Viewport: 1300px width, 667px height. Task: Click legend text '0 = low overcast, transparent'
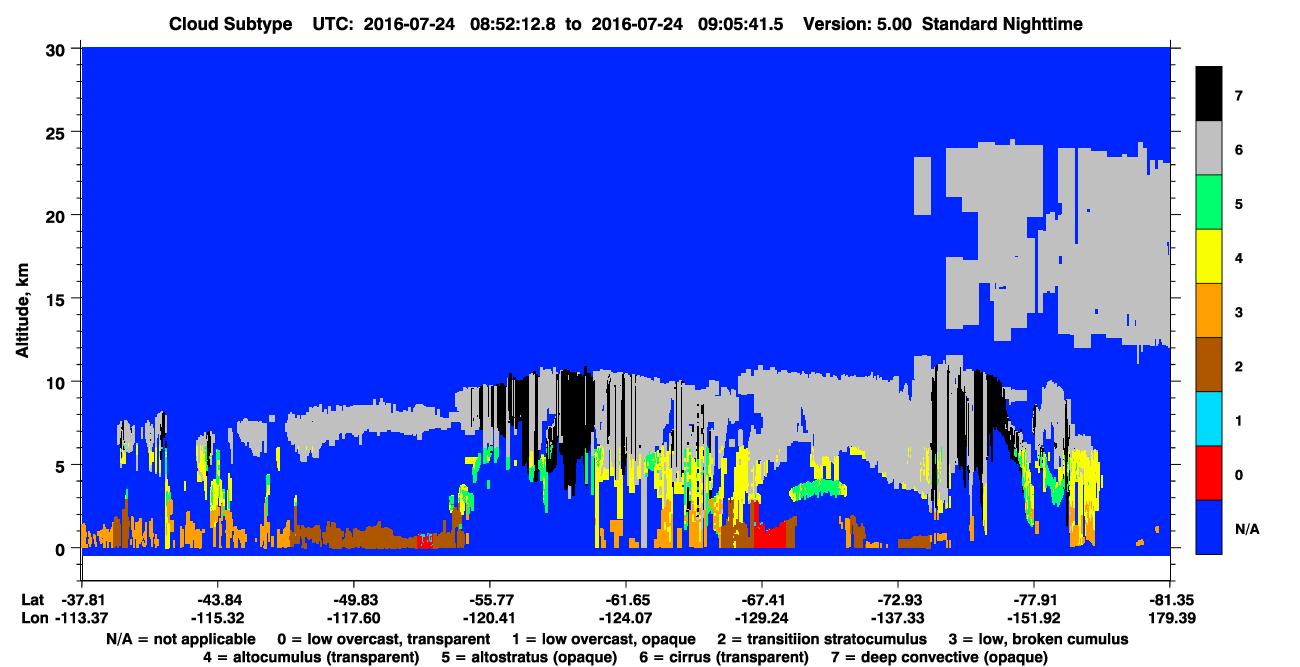pos(383,638)
